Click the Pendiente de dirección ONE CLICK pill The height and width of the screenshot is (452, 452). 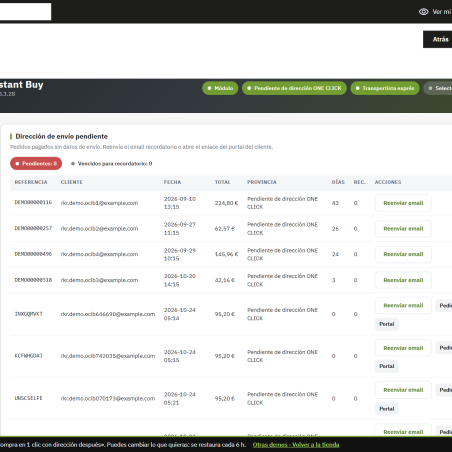click(x=294, y=88)
